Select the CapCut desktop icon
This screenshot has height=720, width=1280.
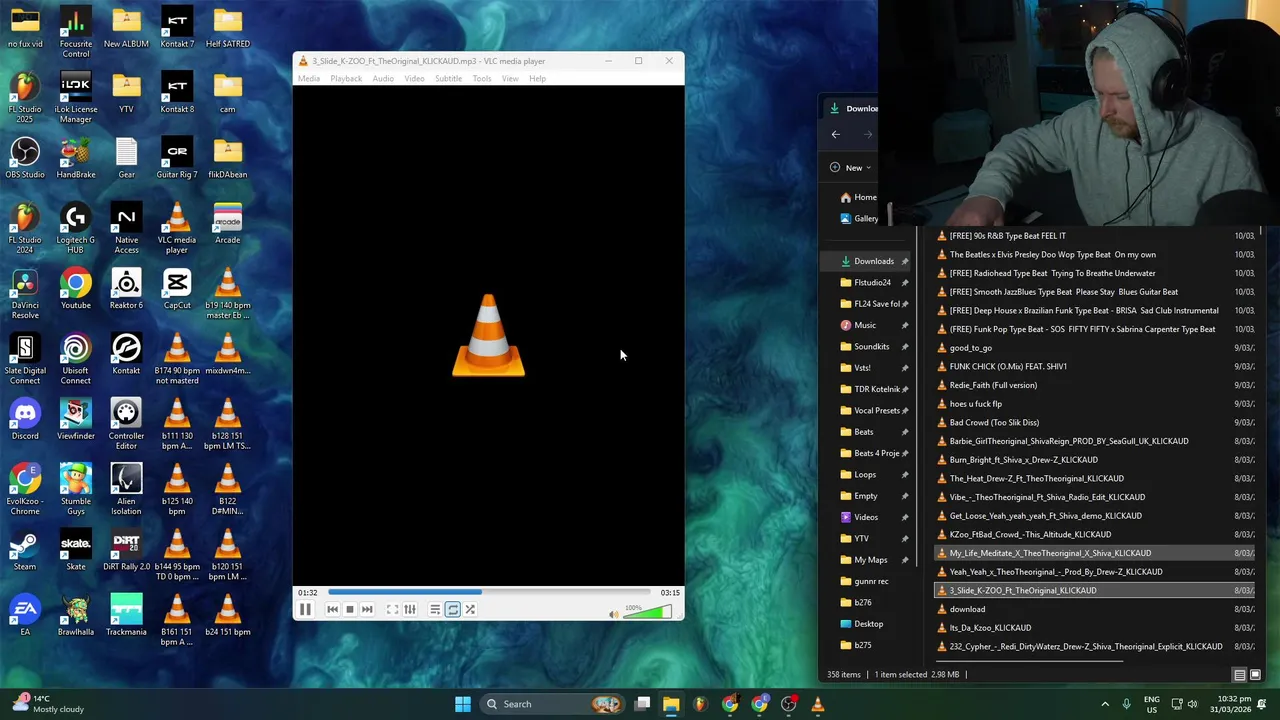point(177,289)
